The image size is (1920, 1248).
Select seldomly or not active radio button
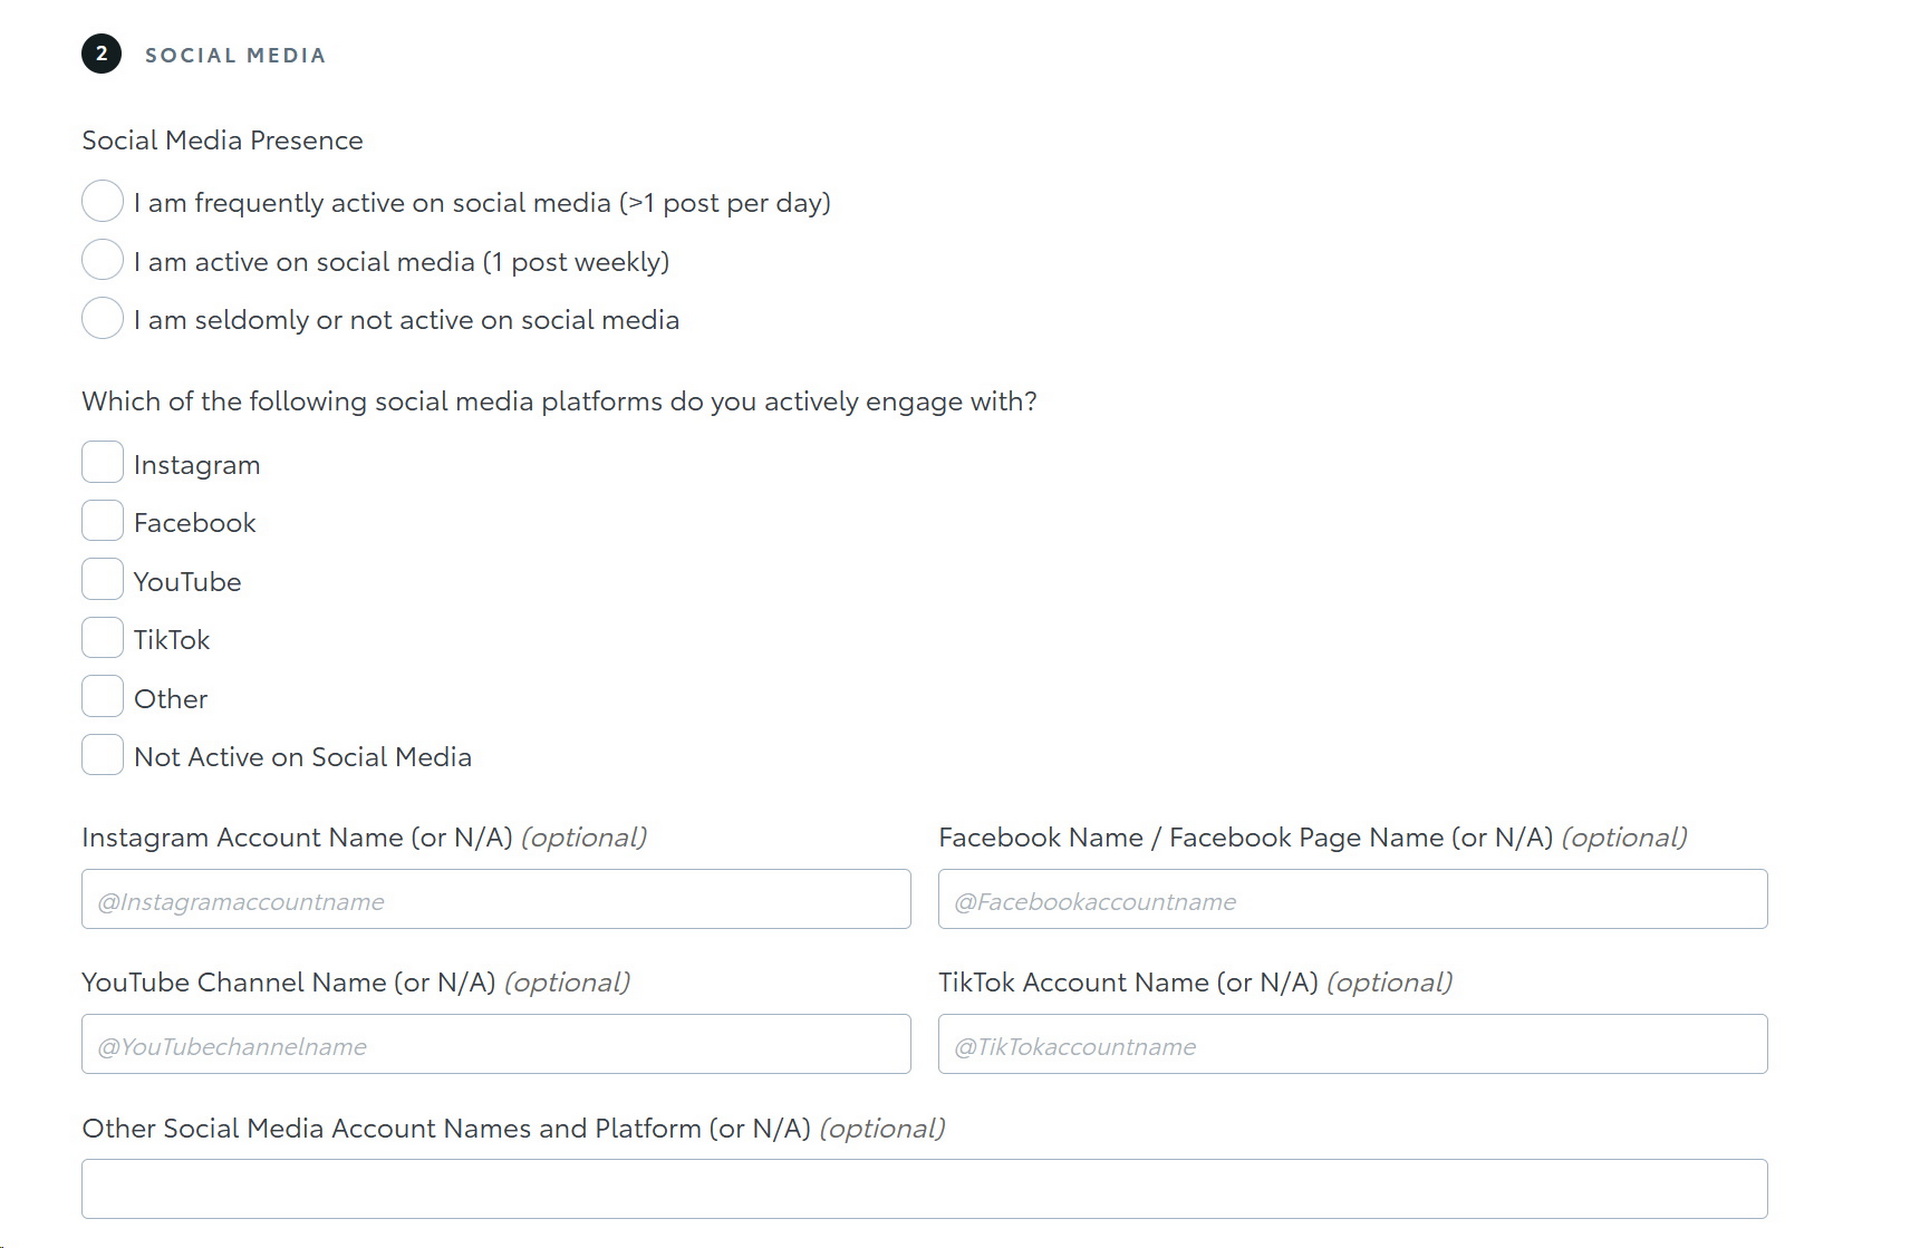coord(102,318)
